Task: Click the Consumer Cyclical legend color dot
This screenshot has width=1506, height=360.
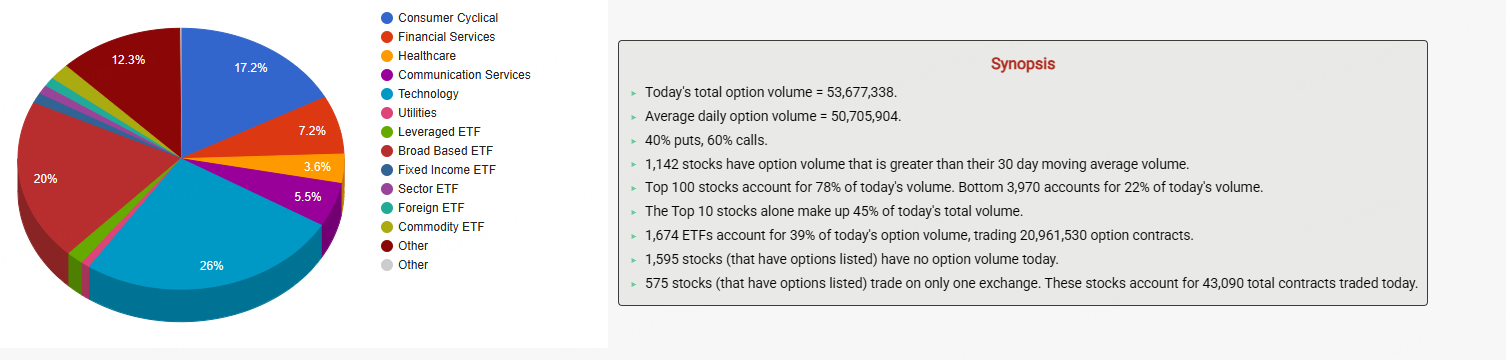Action: pyautogui.click(x=387, y=18)
